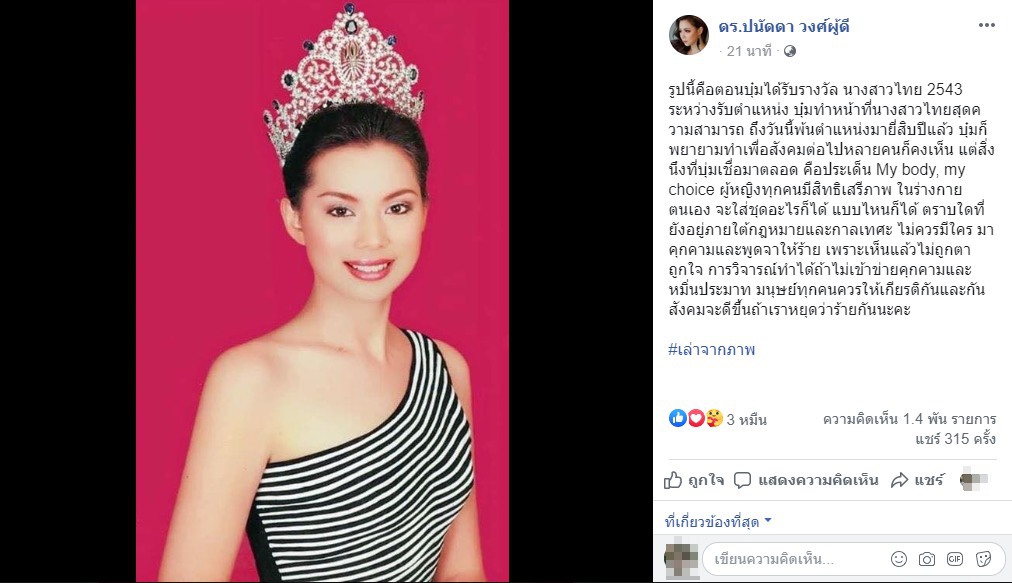Image resolution: width=1012 pixels, height=583 pixels.
Task: Open the sticker picker icon
Action: [x=984, y=559]
